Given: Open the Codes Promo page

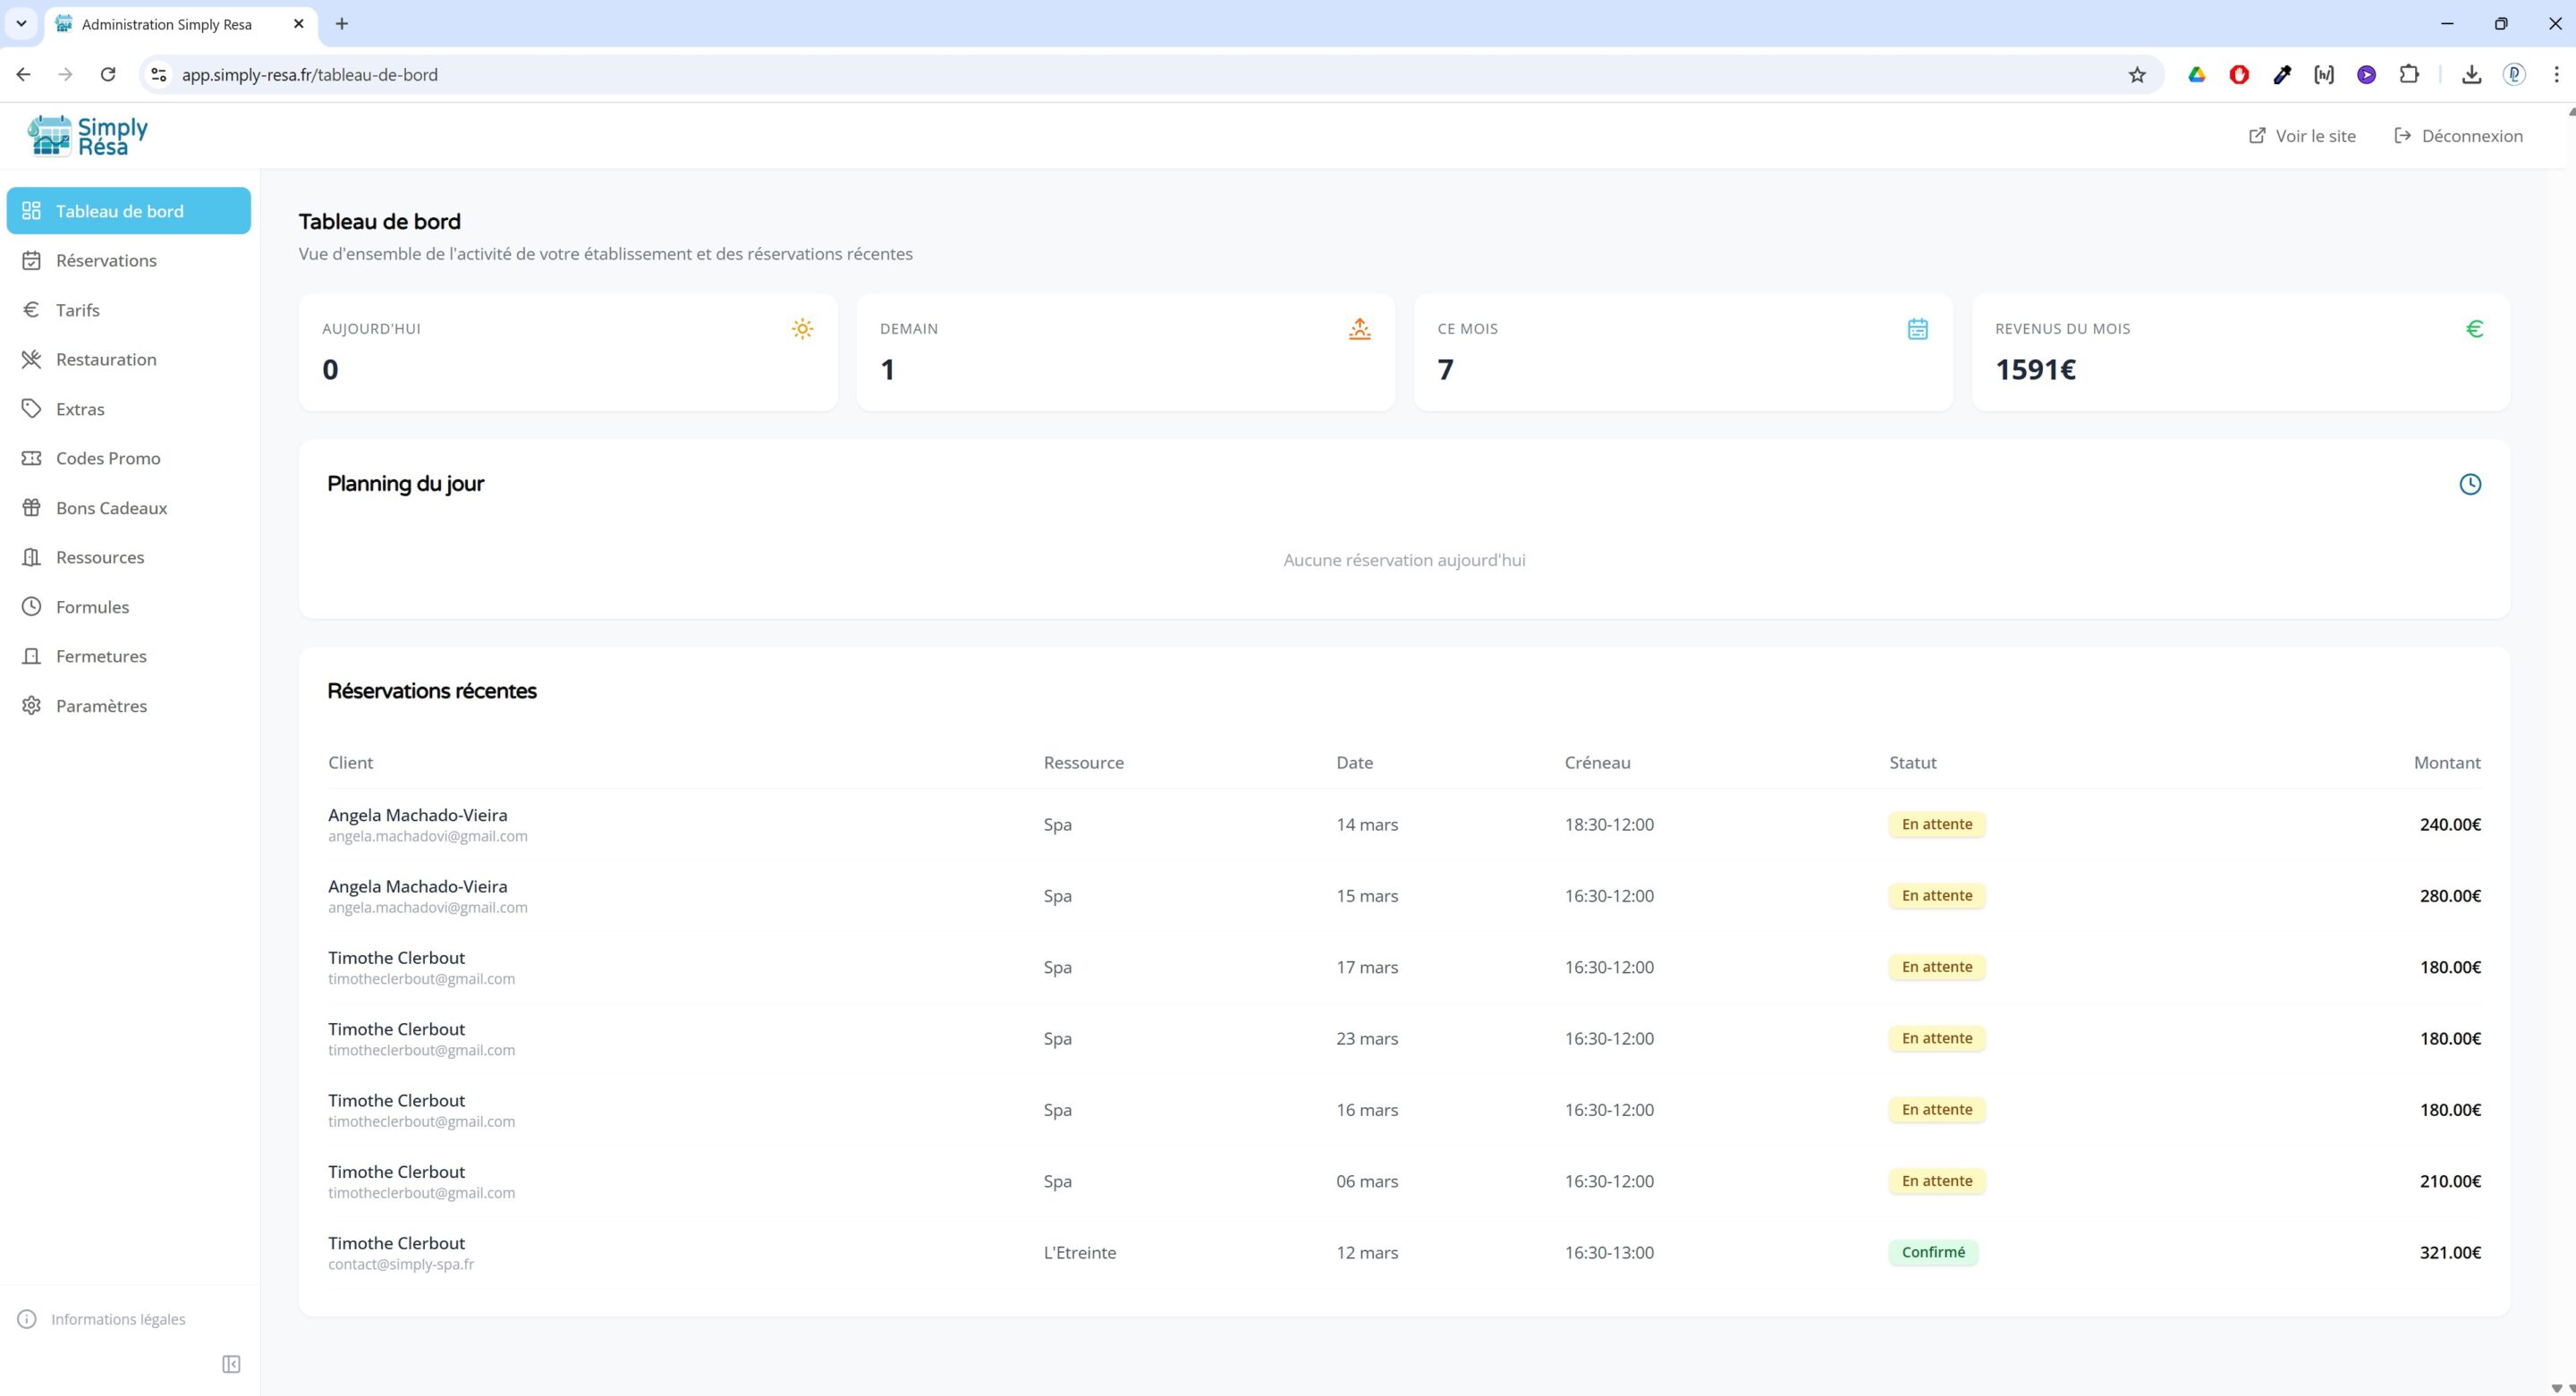Looking at the screenshot, I should tap(108, 458).
